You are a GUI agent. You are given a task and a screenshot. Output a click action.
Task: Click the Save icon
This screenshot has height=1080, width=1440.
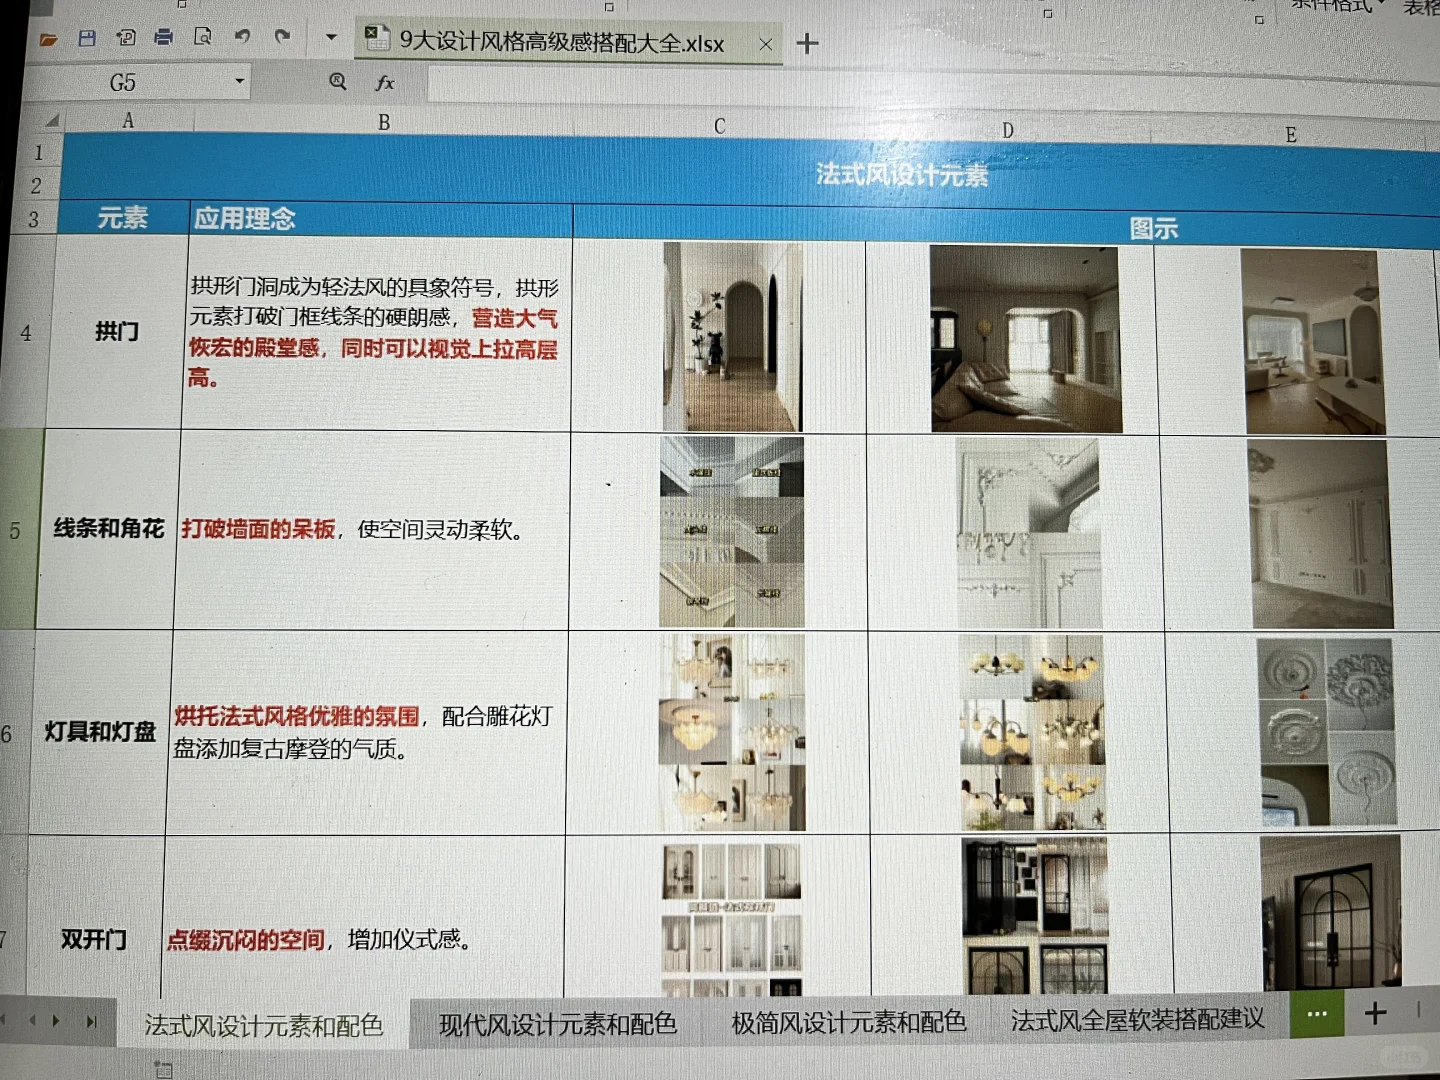(x=88, y=36)
